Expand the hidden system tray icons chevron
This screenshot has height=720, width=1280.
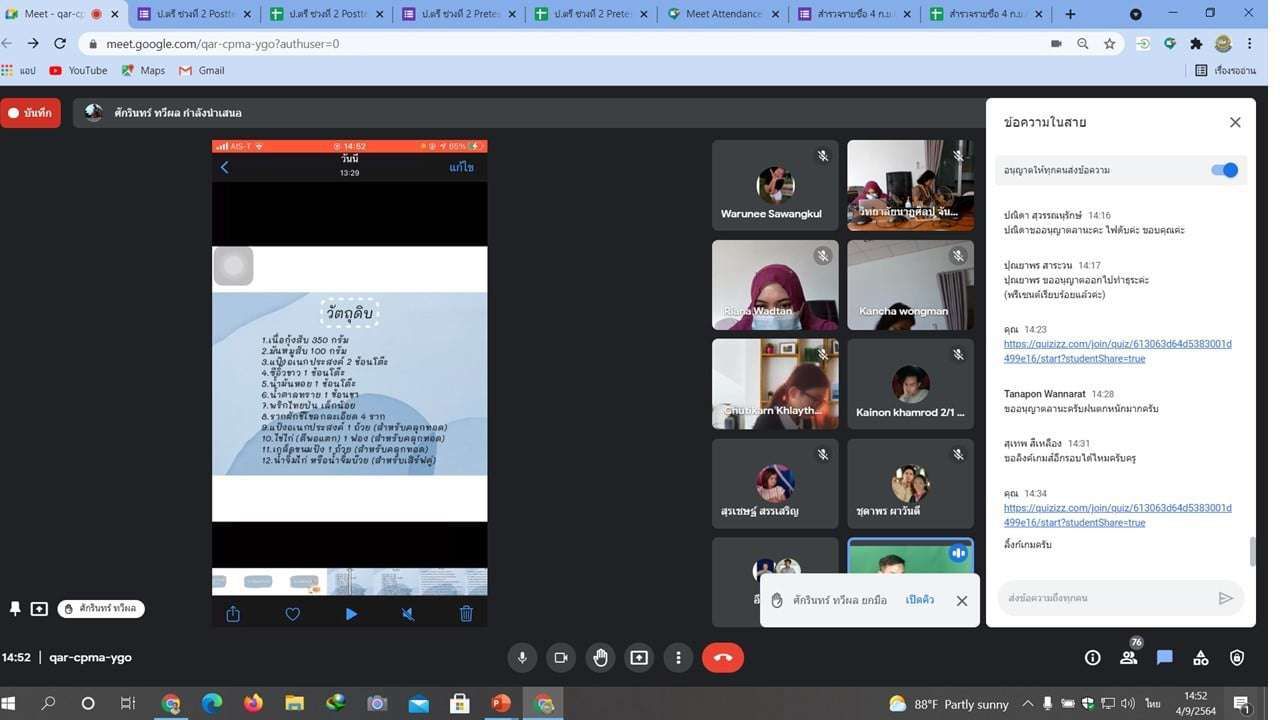pyautogui.click(x=1026, y=703)
